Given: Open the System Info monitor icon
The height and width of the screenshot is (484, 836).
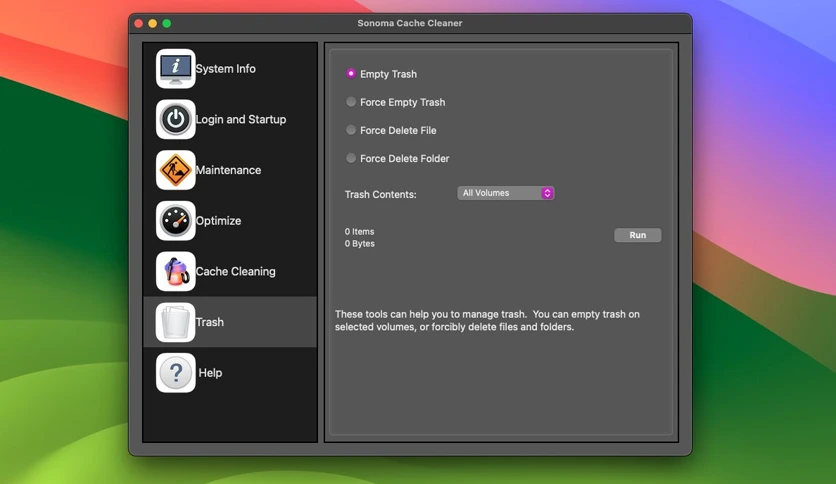Looking at the screenshot, I should 175,69.
